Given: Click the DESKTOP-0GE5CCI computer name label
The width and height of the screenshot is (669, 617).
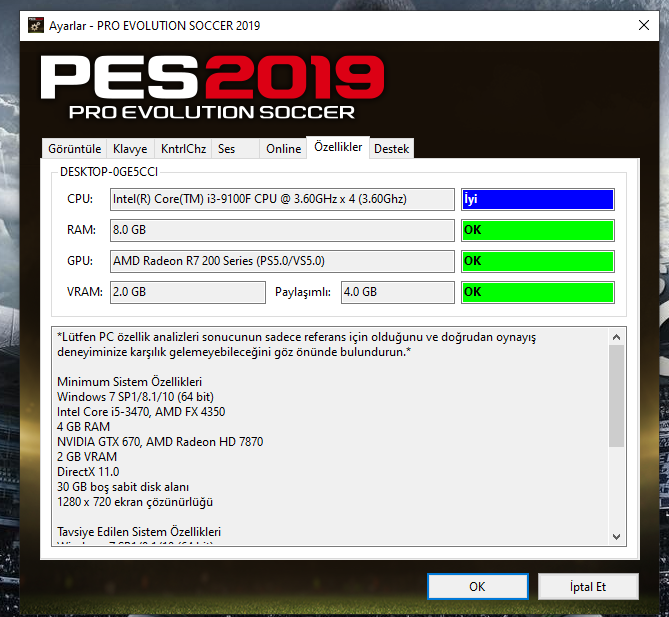Looking at the screenshot, I should coord(109,172).
